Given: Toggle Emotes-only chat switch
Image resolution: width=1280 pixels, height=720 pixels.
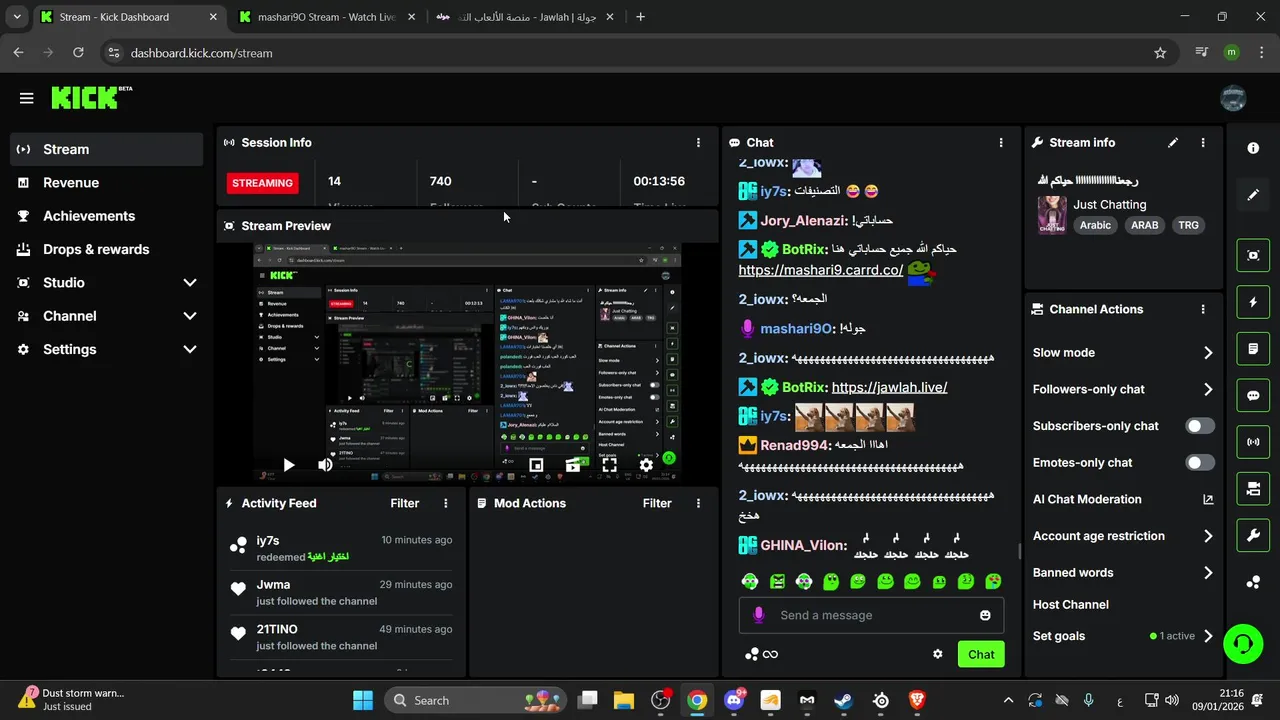Looking at the screenshot, I should tap(1200, 463).
